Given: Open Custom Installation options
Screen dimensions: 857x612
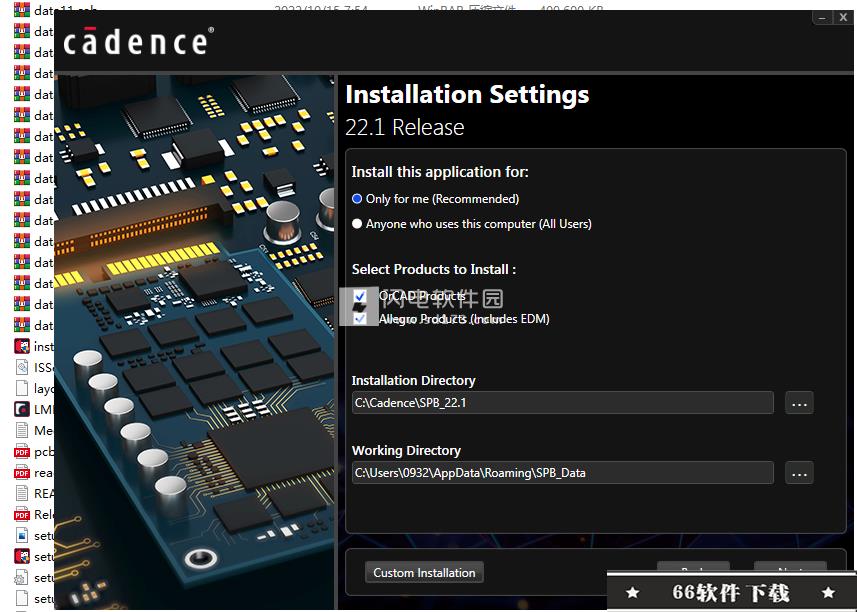Looking at the screenshot, I should pos(424,573).
